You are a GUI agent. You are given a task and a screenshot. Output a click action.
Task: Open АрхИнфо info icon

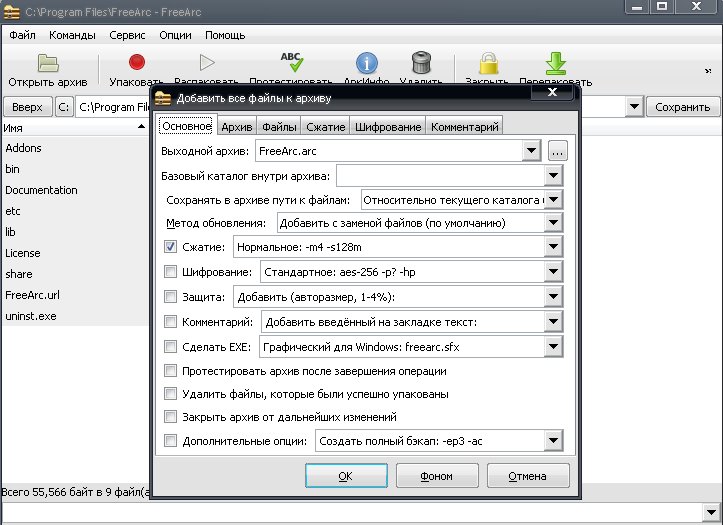pos(367,64)
